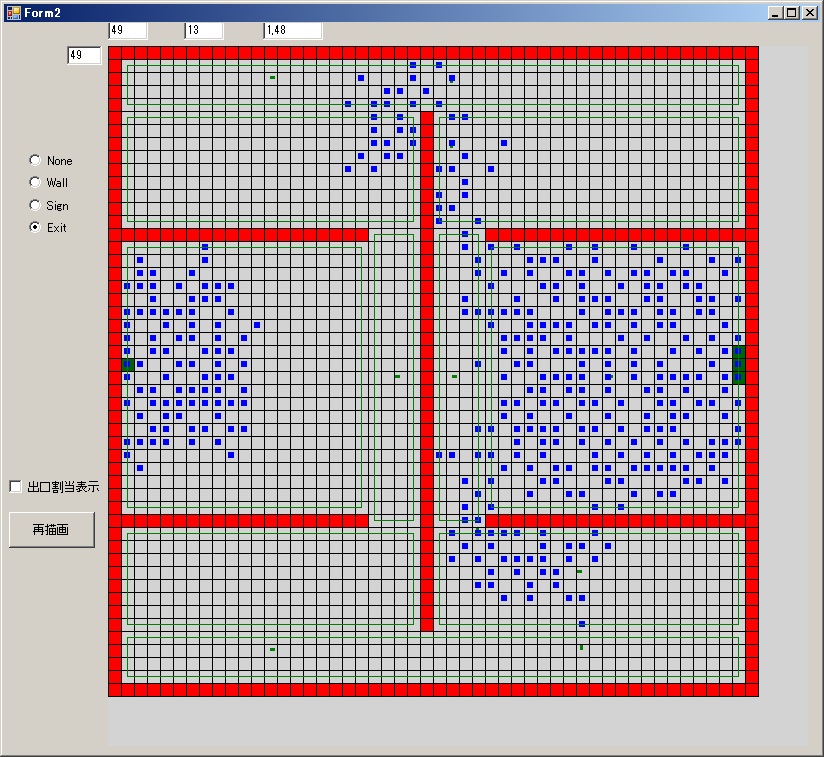Click green sign marker in bottom-left corridor
824x757 pixels.
[x=272, y=649]
